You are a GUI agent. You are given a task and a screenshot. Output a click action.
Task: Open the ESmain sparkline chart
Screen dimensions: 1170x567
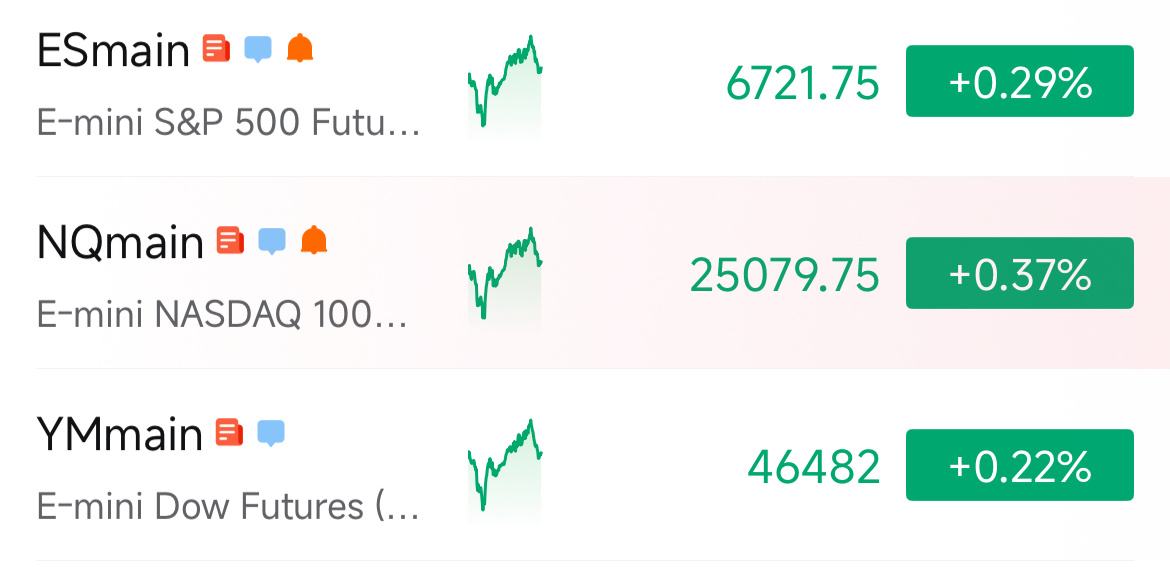(x=505, y=85)
